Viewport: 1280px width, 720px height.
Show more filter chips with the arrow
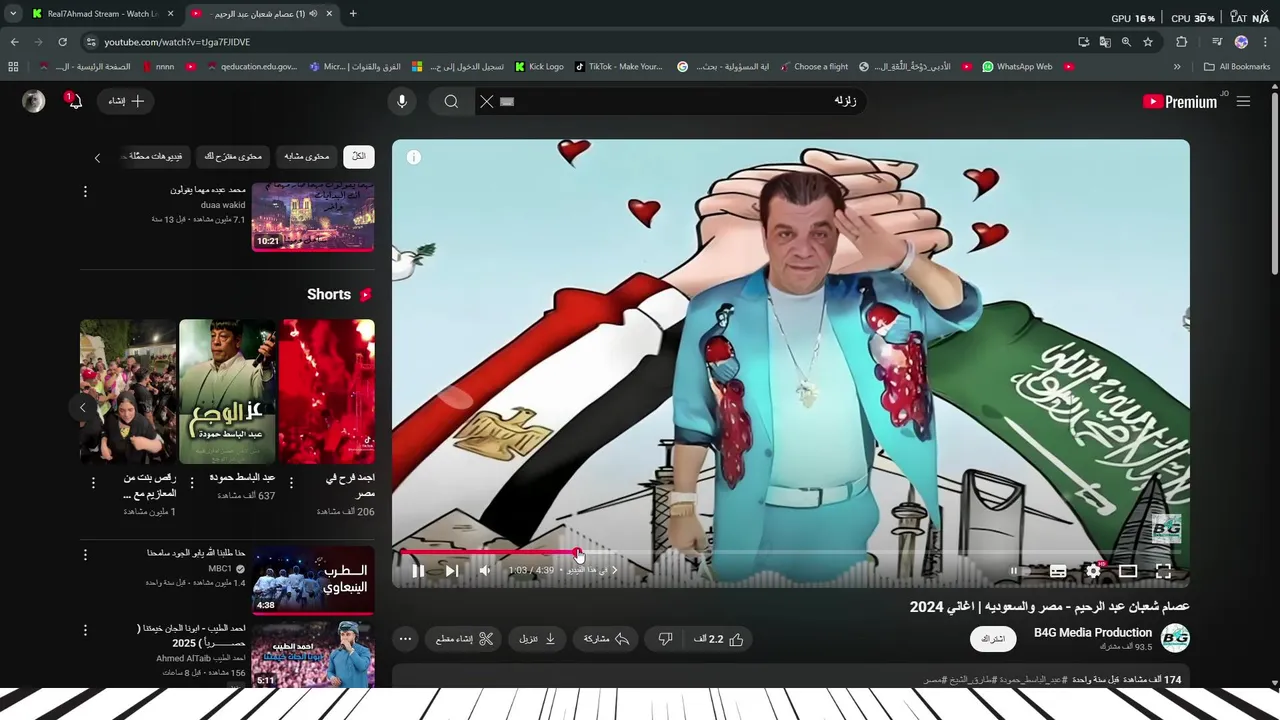click(97, 157)
